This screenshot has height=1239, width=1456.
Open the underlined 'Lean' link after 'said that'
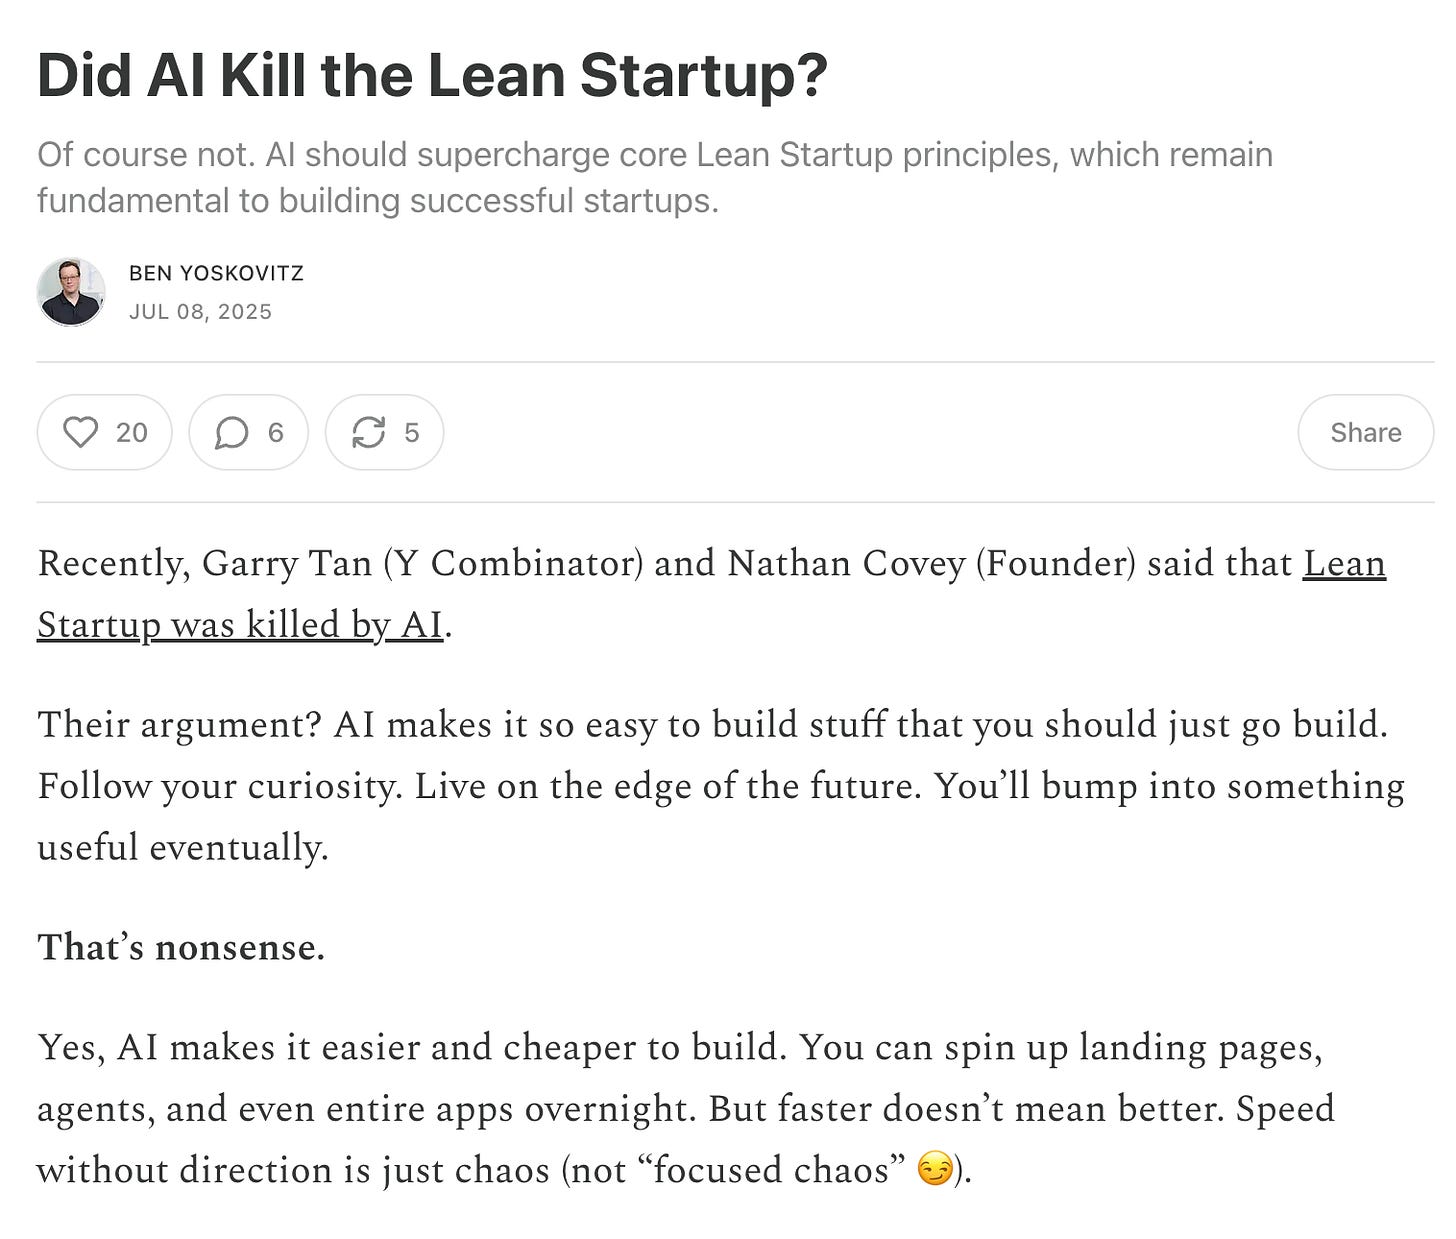tap(1344, 563)
